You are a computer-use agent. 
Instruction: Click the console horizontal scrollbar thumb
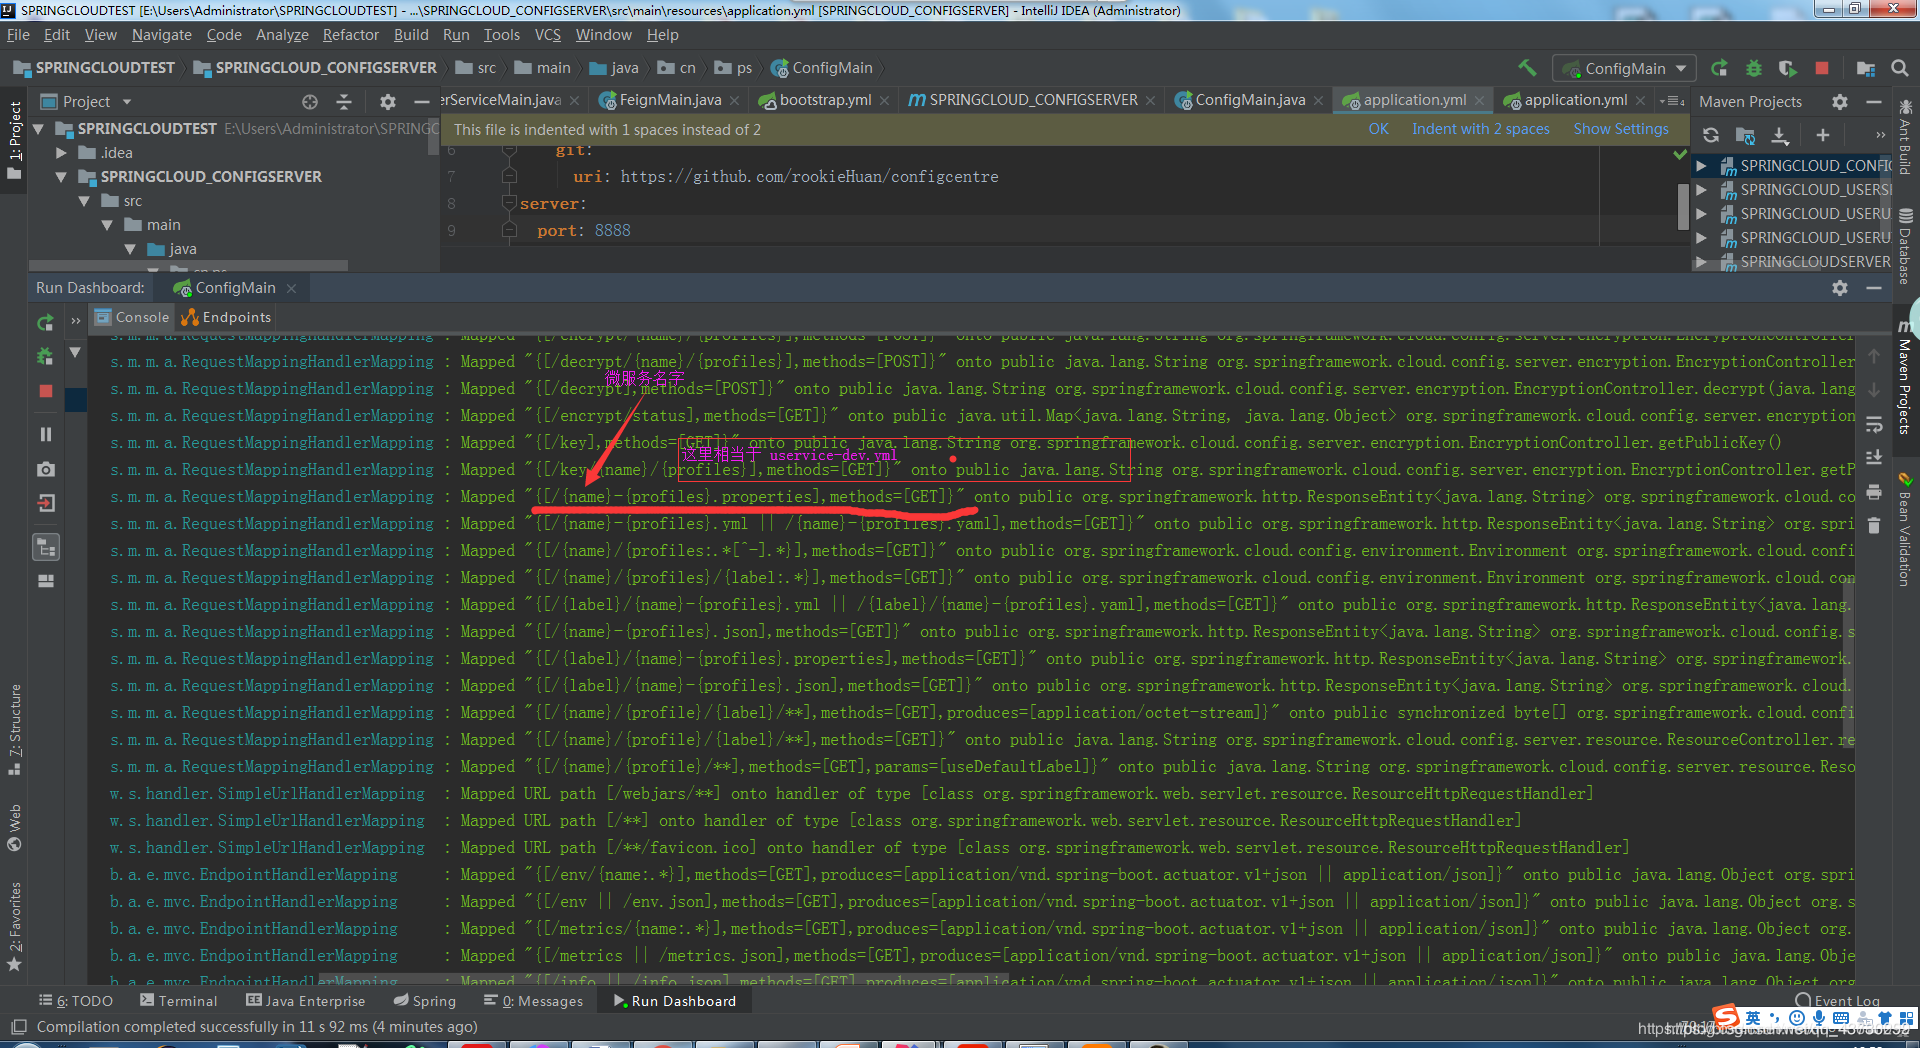[664, 978]
